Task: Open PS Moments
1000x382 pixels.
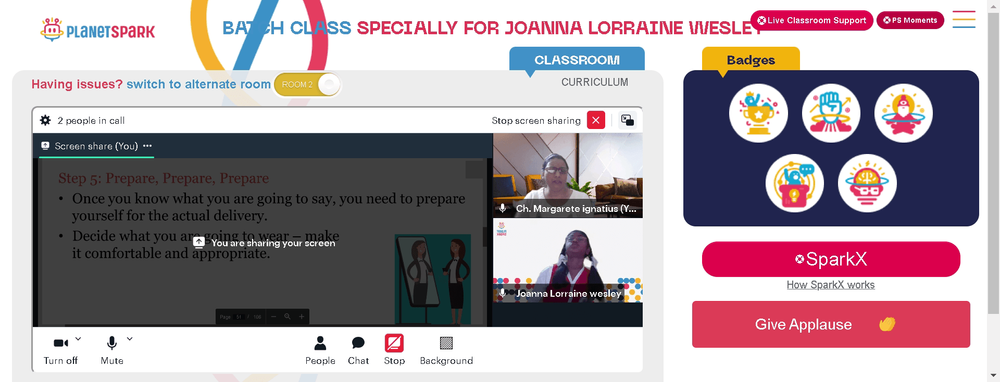Action: pyautogui.click(x=910, y=20)
